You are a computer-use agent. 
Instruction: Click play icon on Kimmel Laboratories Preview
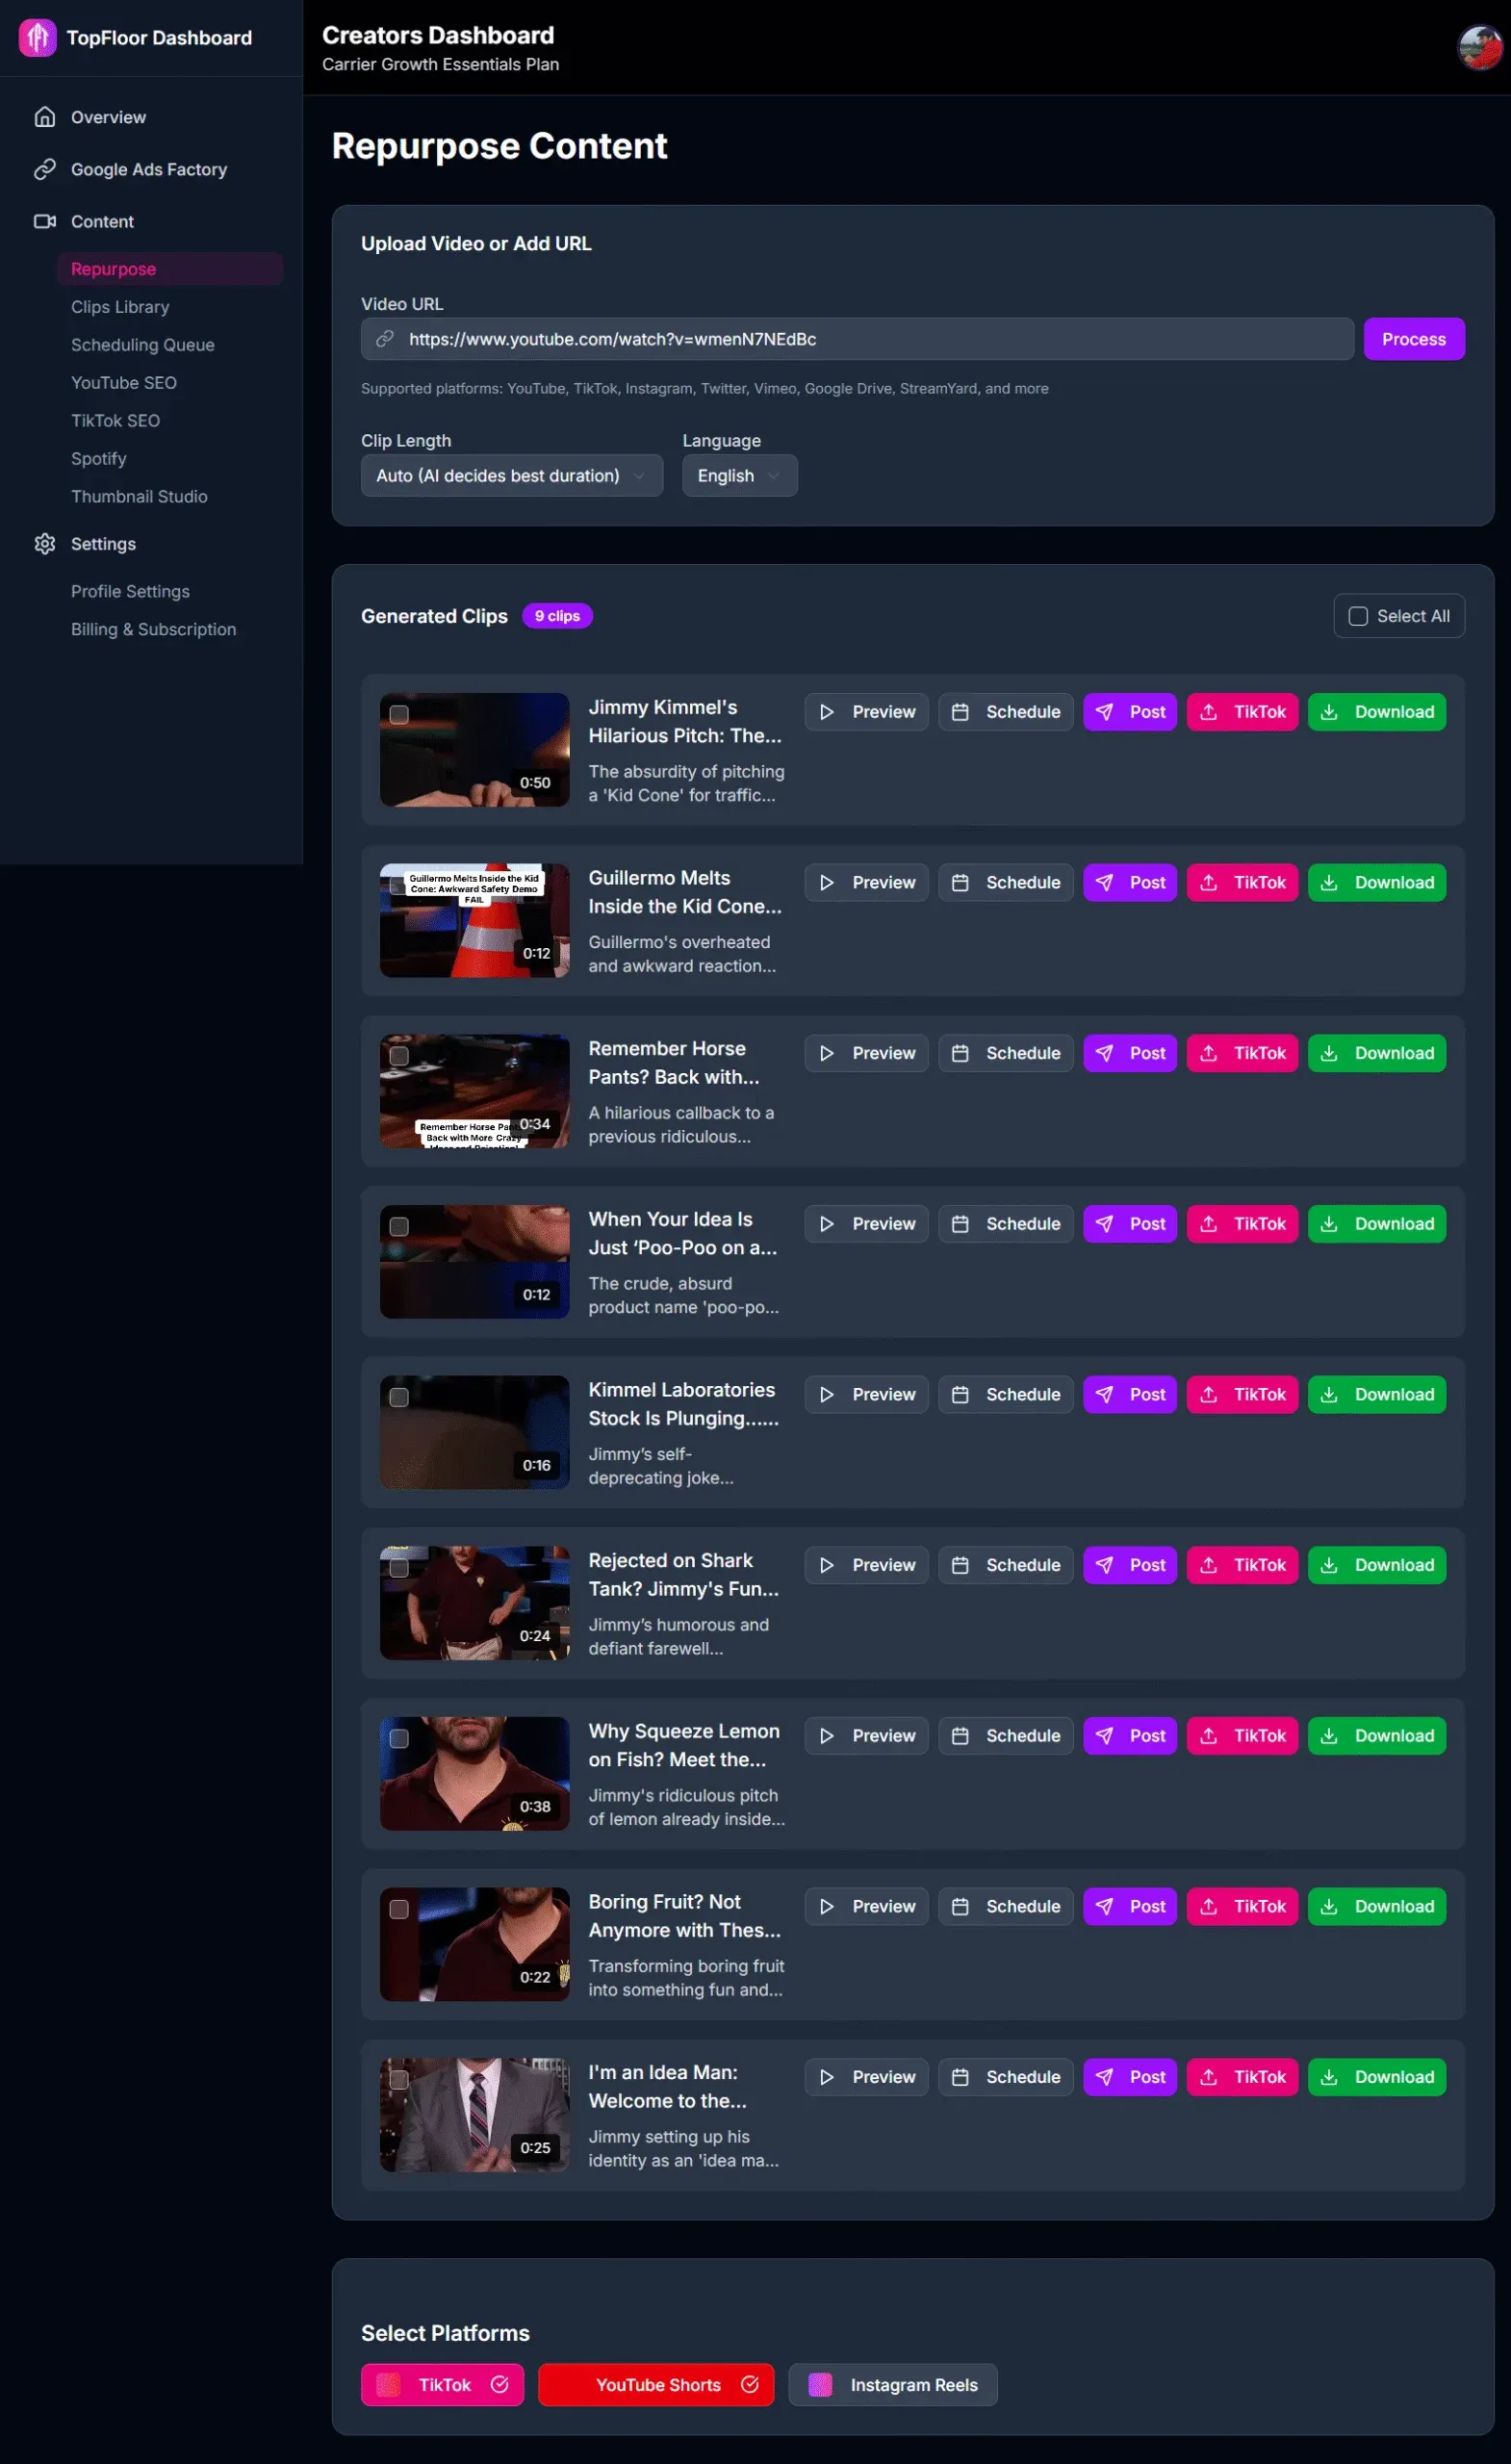coord(827,1394)
